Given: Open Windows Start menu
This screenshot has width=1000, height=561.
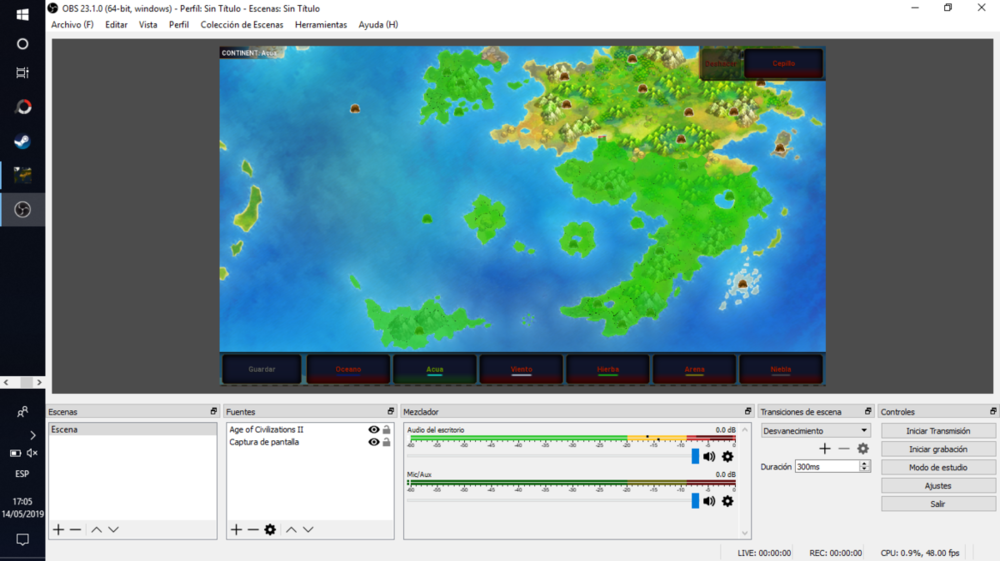Looking at the screenshot, I should click(x=22, y=14).
